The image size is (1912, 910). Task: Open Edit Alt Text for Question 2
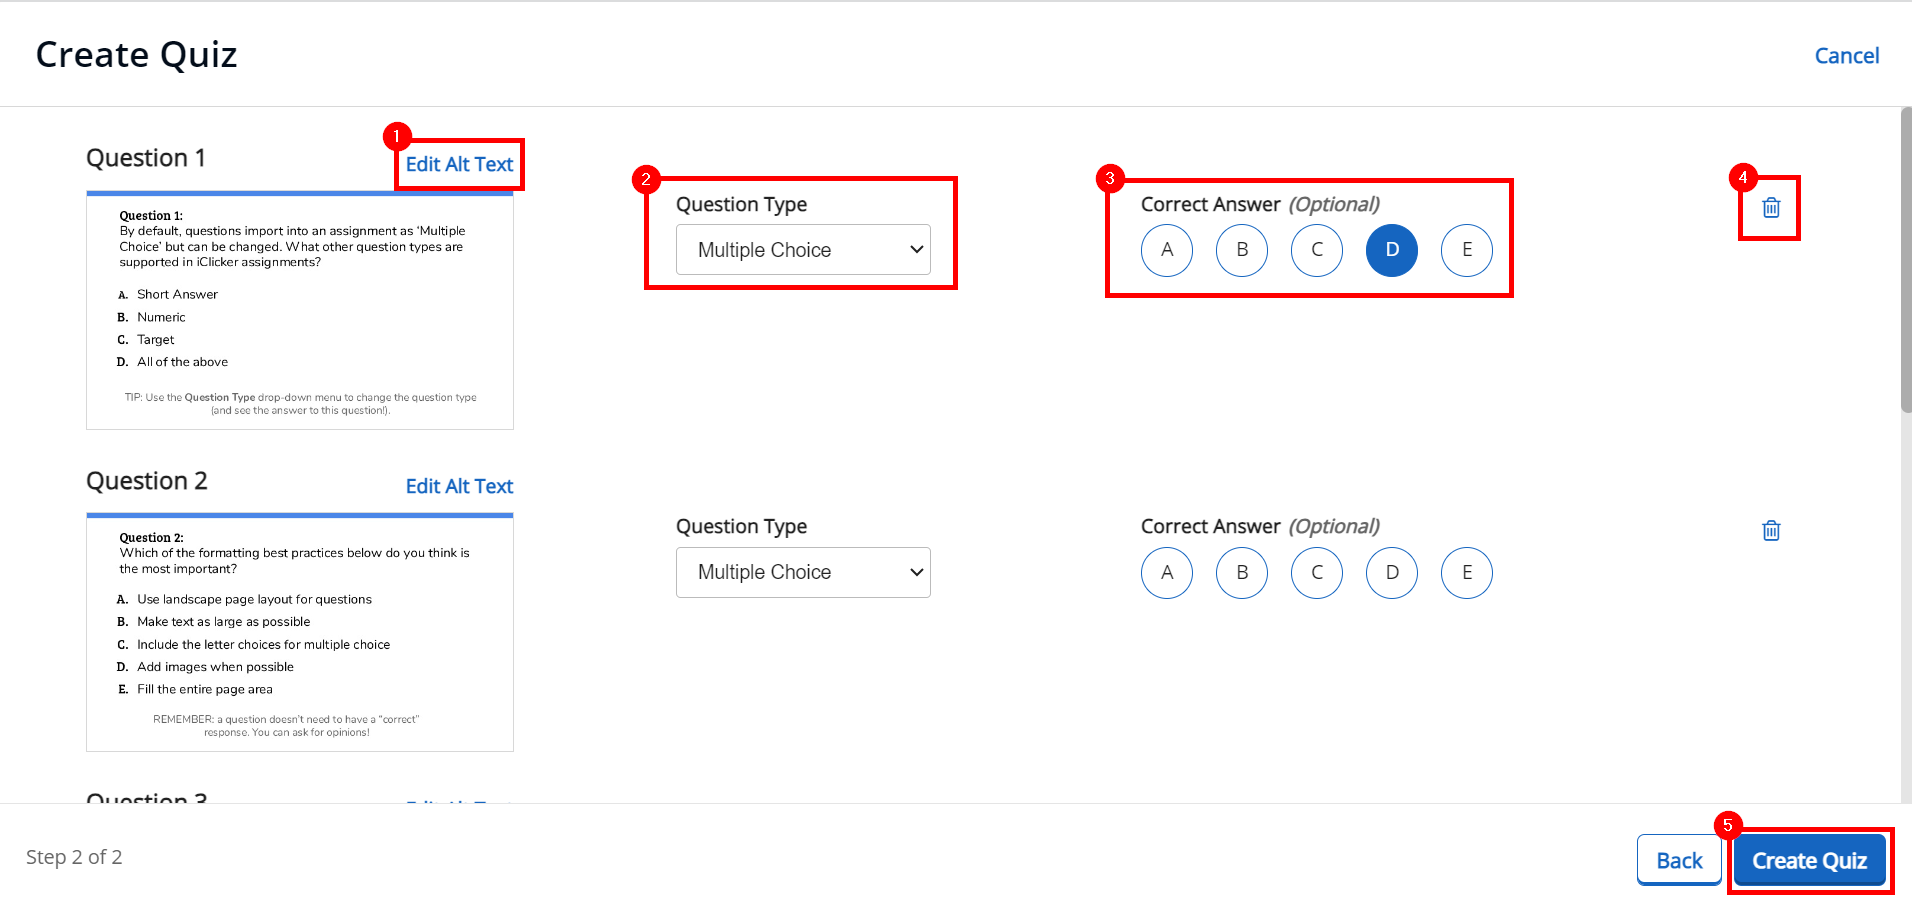459,486
